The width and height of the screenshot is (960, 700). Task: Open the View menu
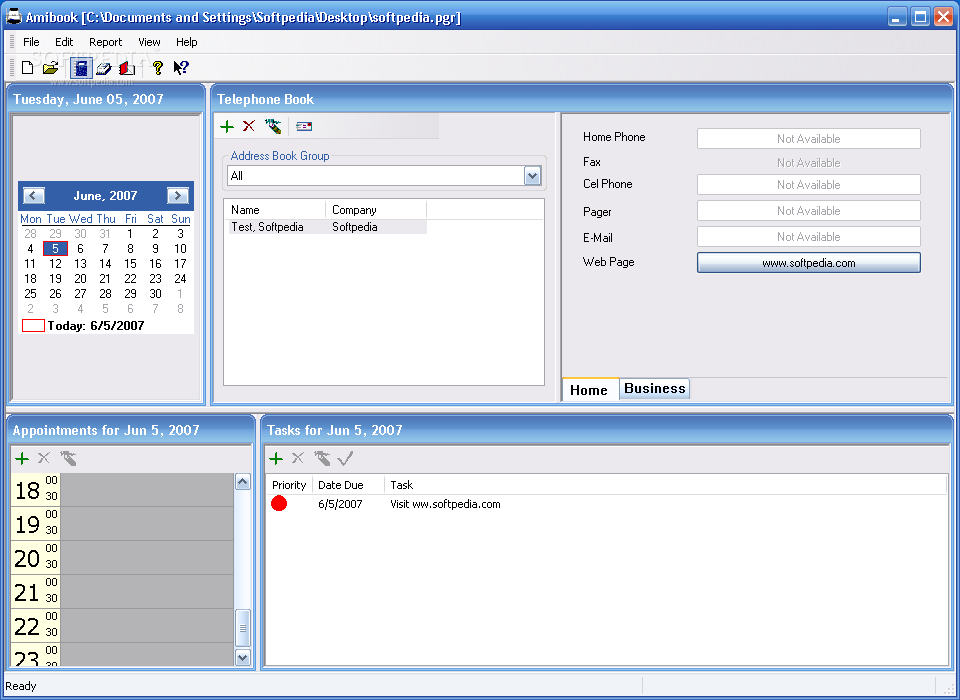[149, 42]
